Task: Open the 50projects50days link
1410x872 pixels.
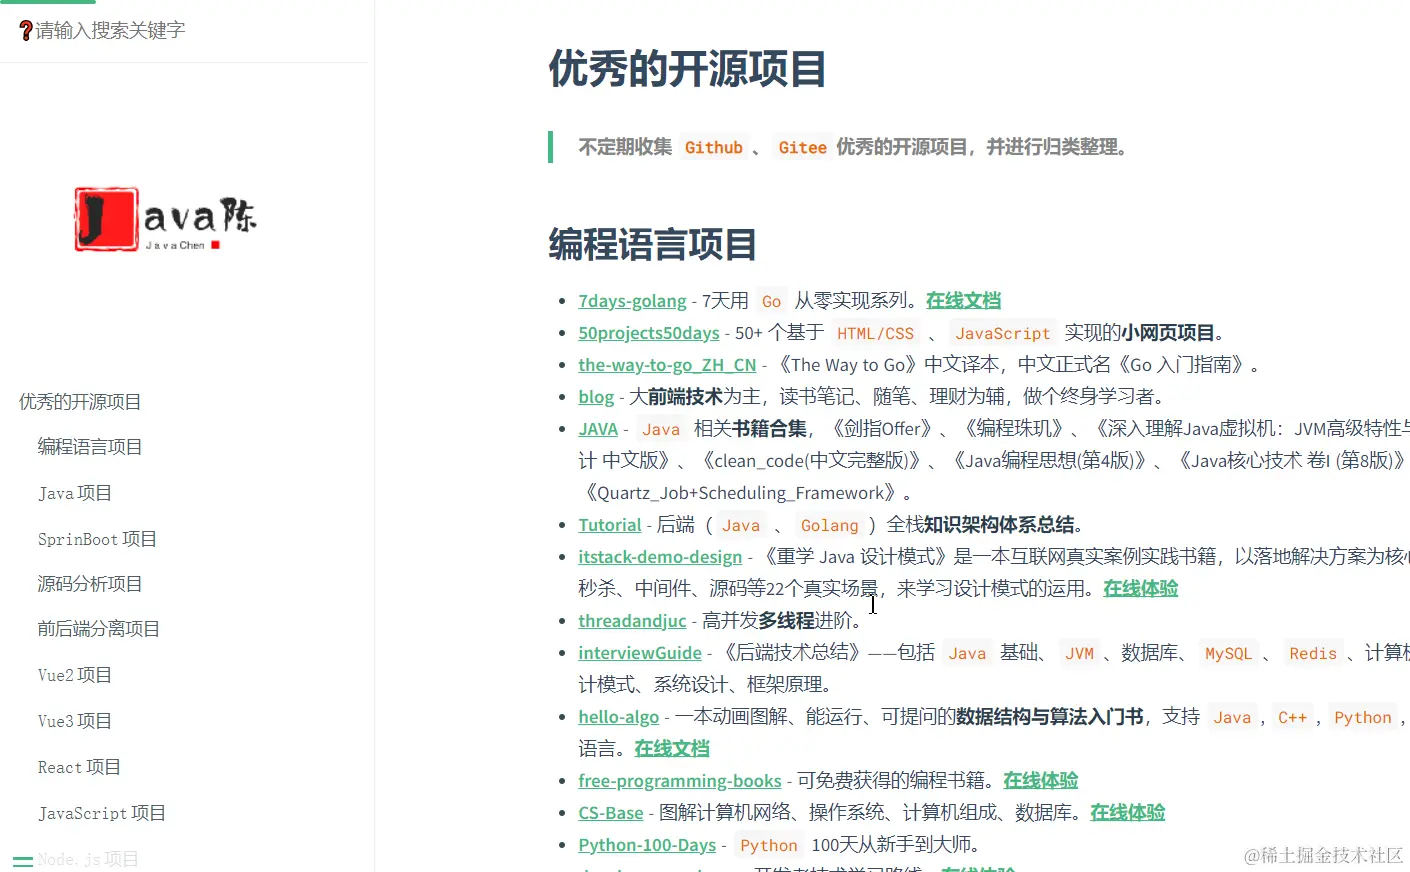Action: click(x=649, y=333)
